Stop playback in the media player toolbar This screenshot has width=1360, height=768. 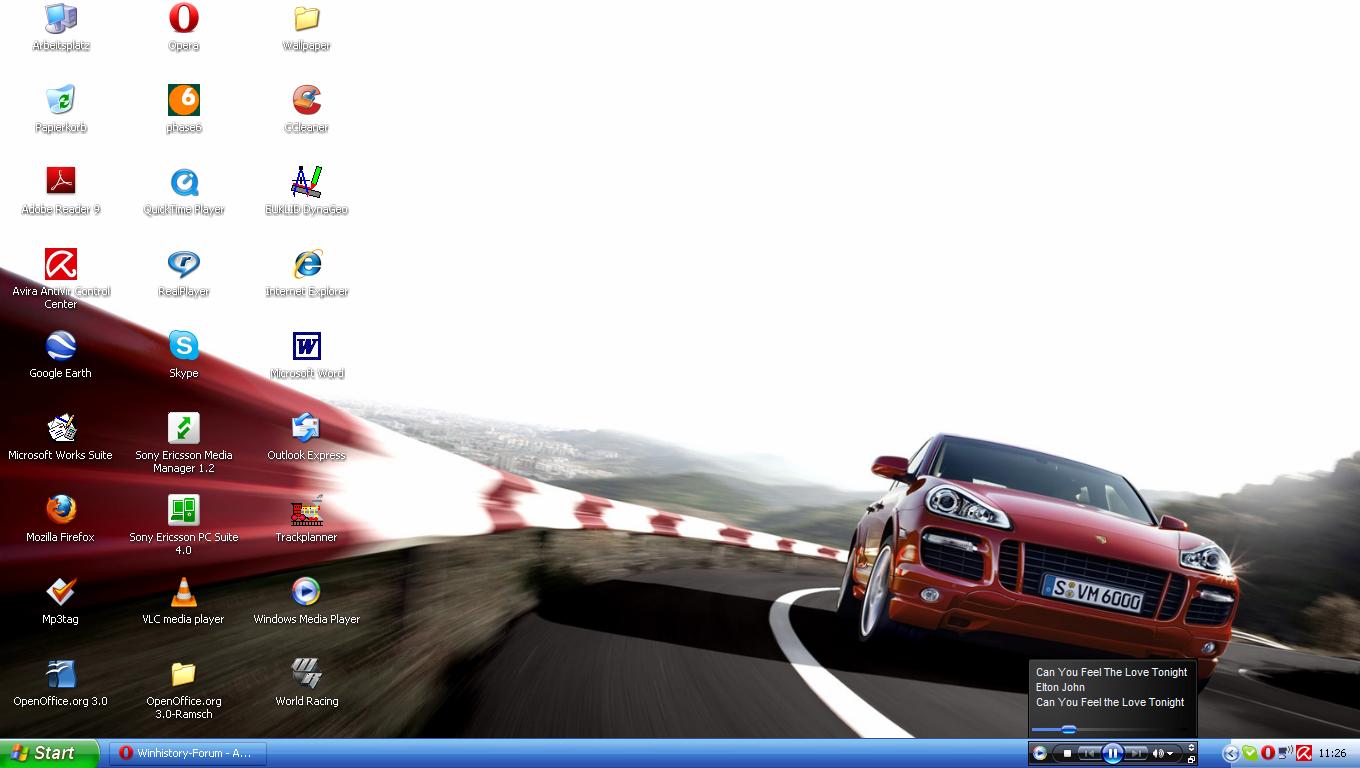click(x=1067, y=753)
